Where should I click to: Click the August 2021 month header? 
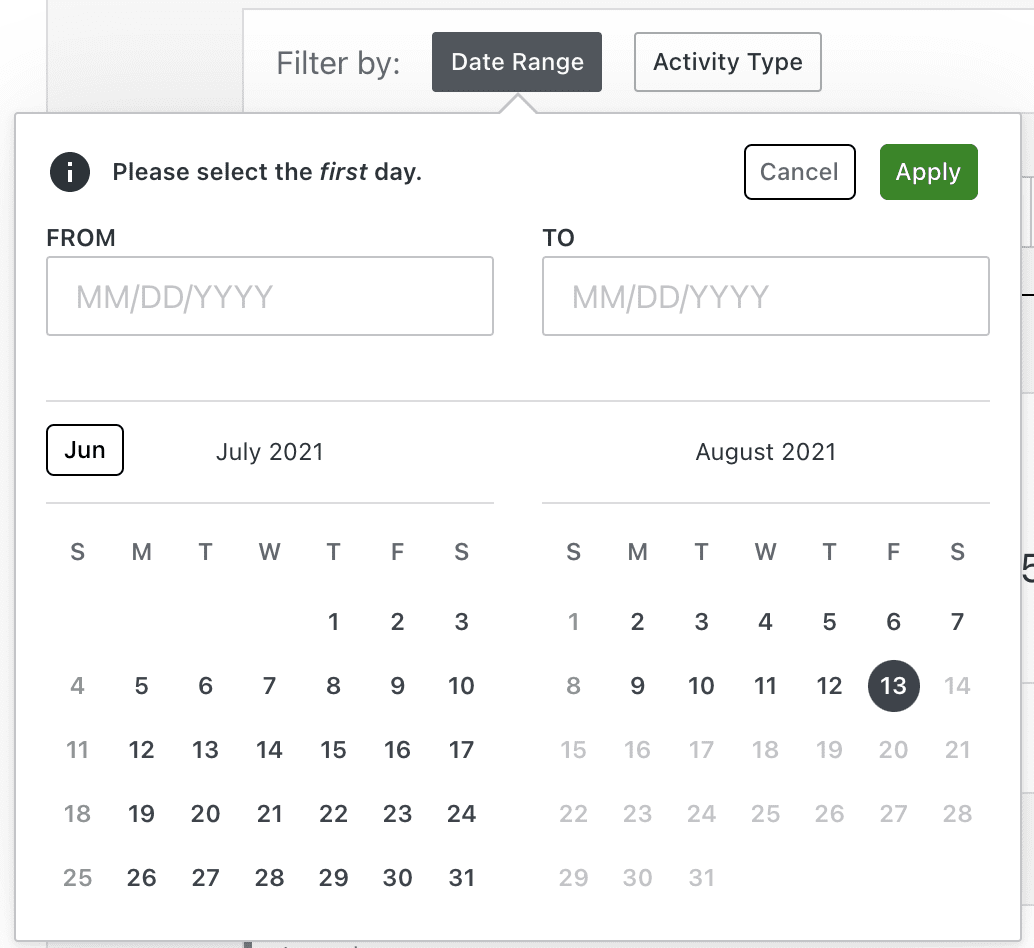tap(765, 452)
